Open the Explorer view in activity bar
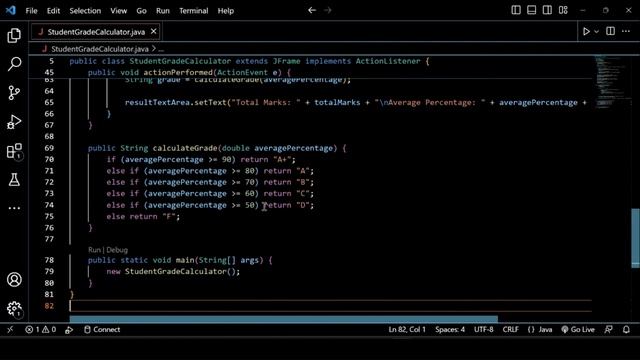Viewport: 640px width, 360px height. pyautogui.click(x=14, y=35)
